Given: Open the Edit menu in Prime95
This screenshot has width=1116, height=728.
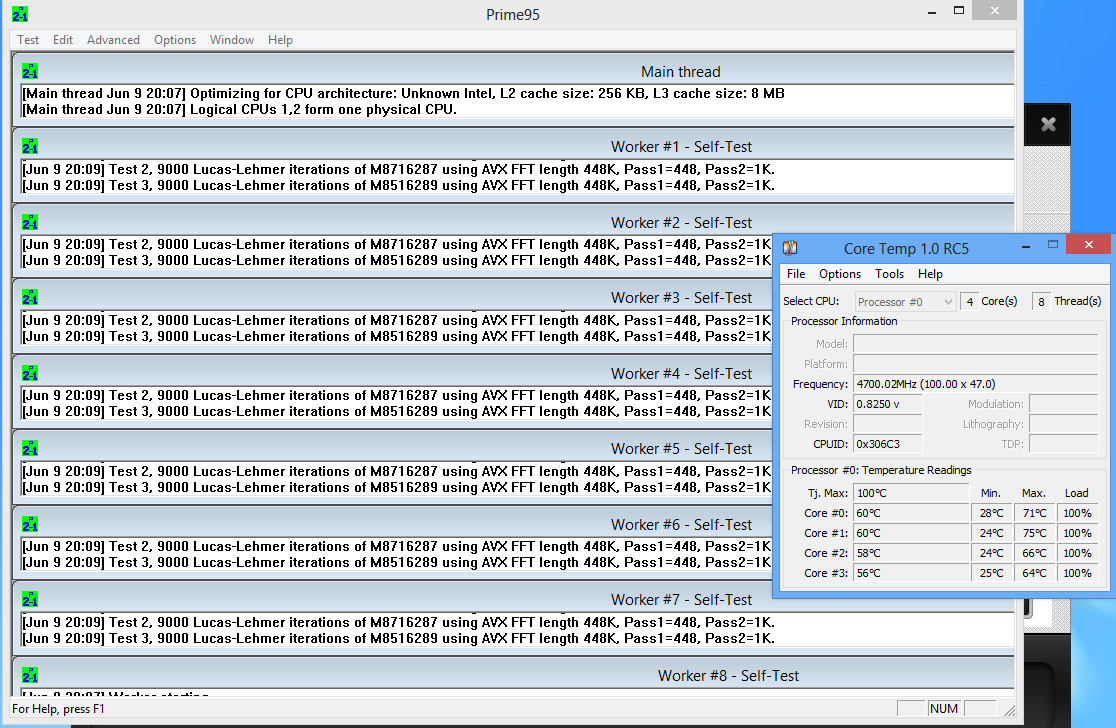Looking at the screenshot, I should (x=63, y=40).
